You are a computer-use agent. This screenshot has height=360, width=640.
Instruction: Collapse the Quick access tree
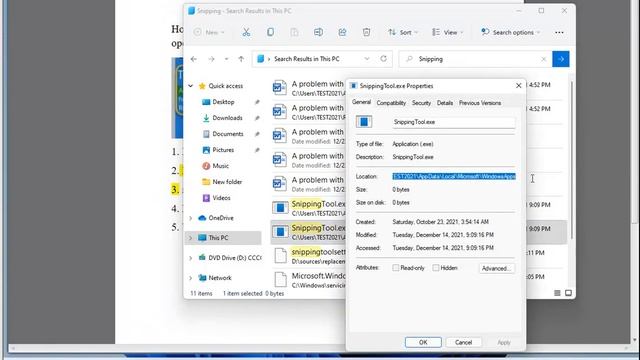pos(191,86)
